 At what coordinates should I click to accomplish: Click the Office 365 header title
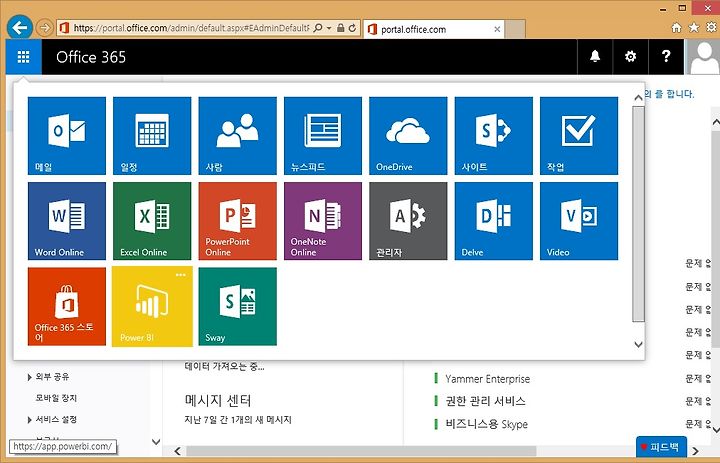pos(91,57)
